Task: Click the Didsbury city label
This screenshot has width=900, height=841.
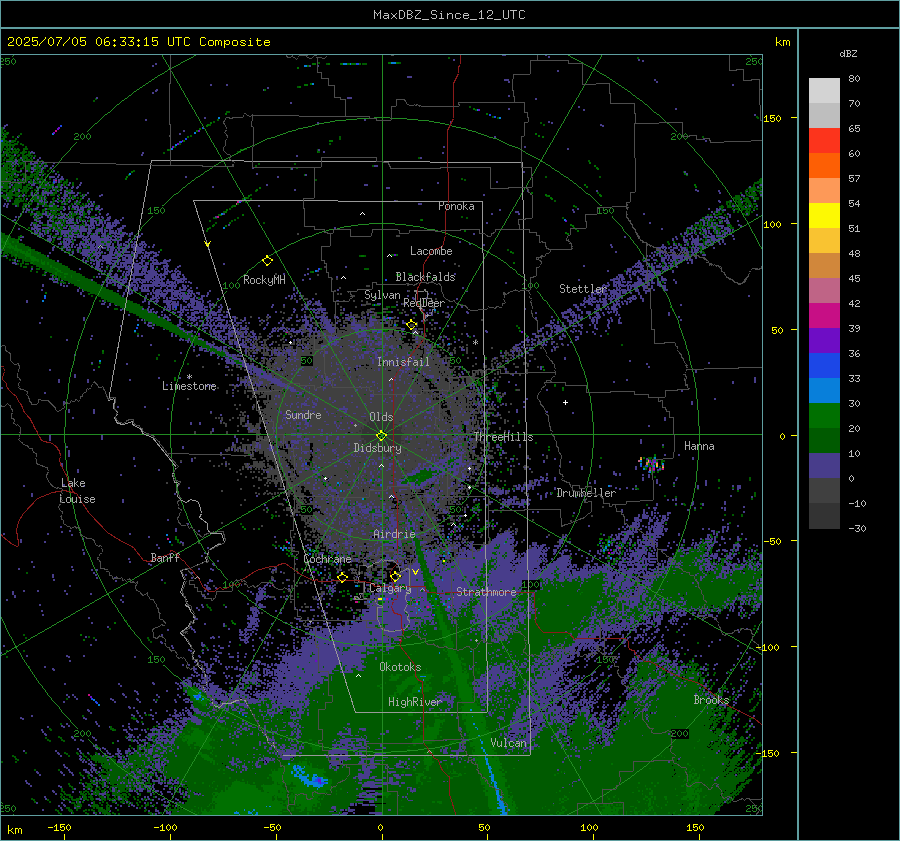Action: click(x=377, y=448)
